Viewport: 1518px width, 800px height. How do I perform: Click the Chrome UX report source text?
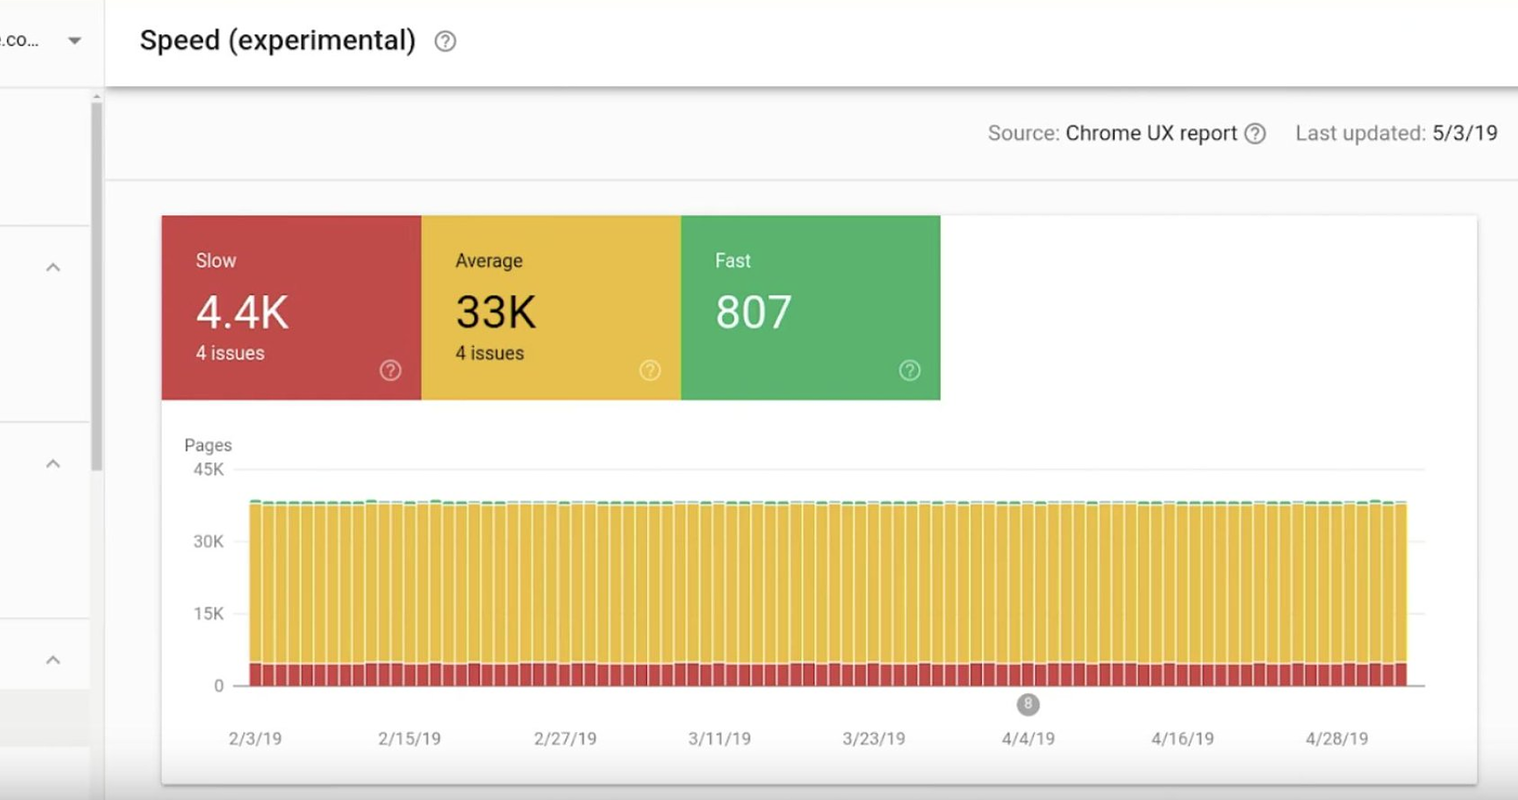(1150, 133)
